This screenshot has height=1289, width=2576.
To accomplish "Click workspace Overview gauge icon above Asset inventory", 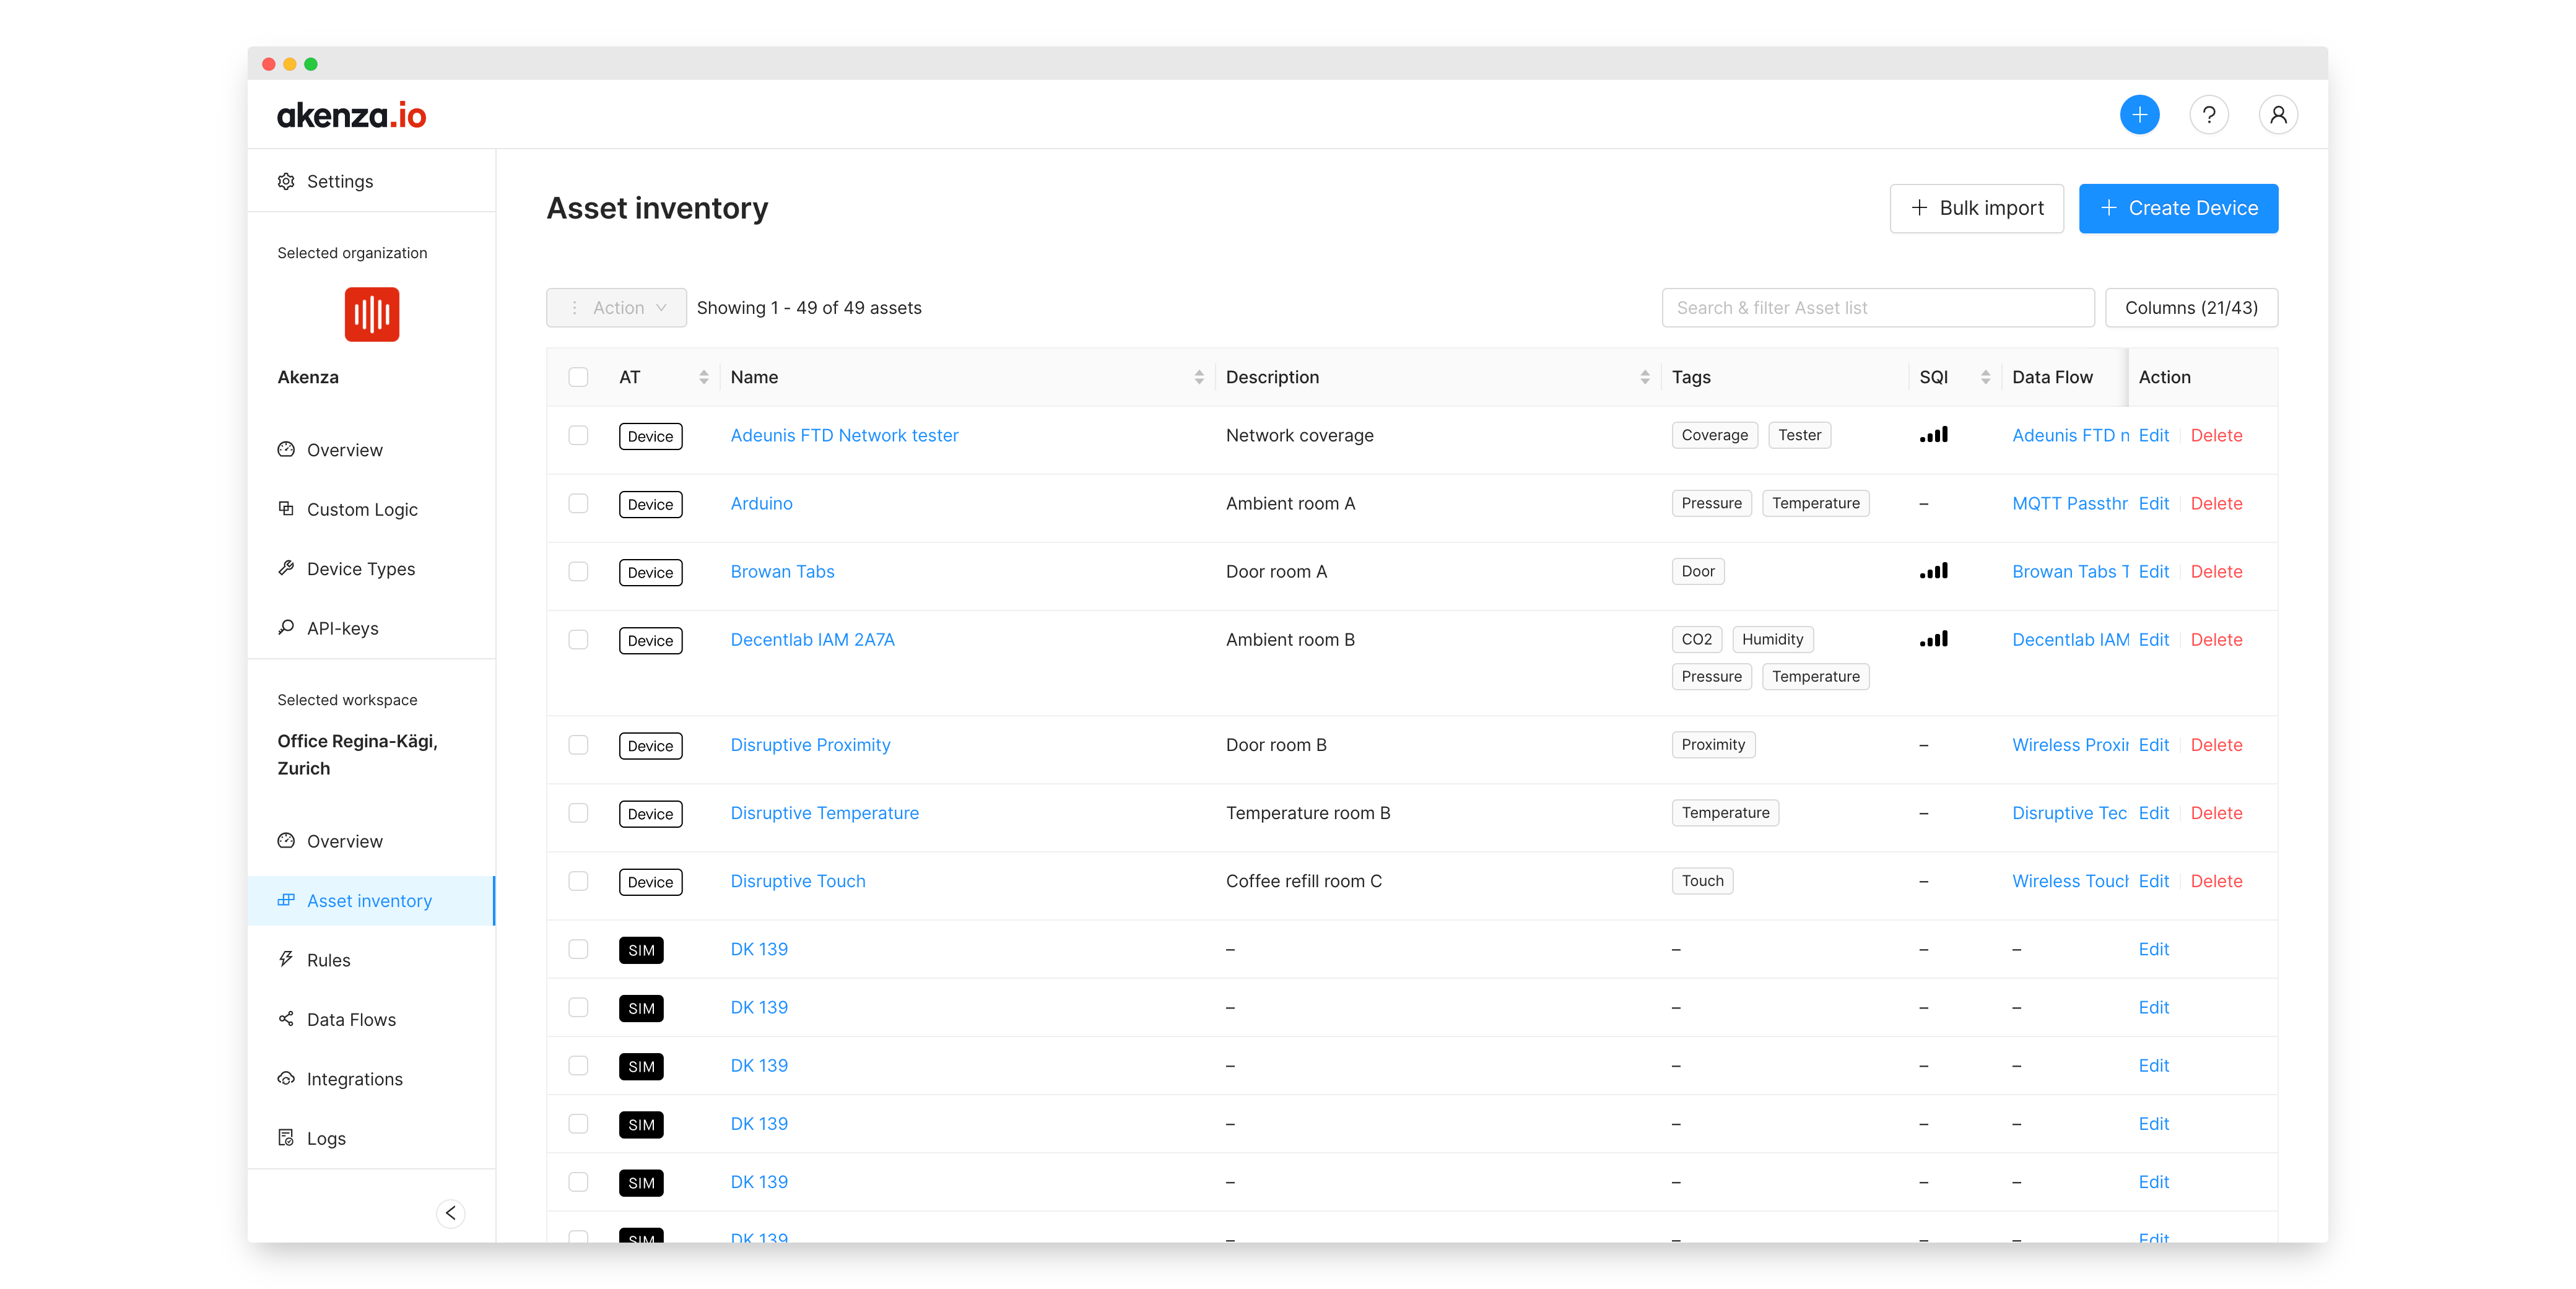I will (x=286, y=840).
